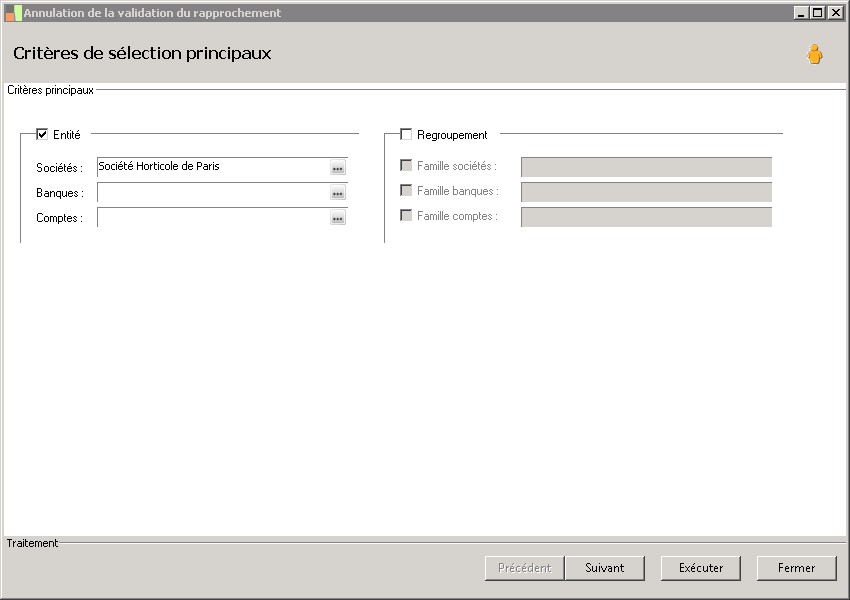Enable the Regroupement checkbox
Viewport: 850px width, 600px height.
pos(406,134)
